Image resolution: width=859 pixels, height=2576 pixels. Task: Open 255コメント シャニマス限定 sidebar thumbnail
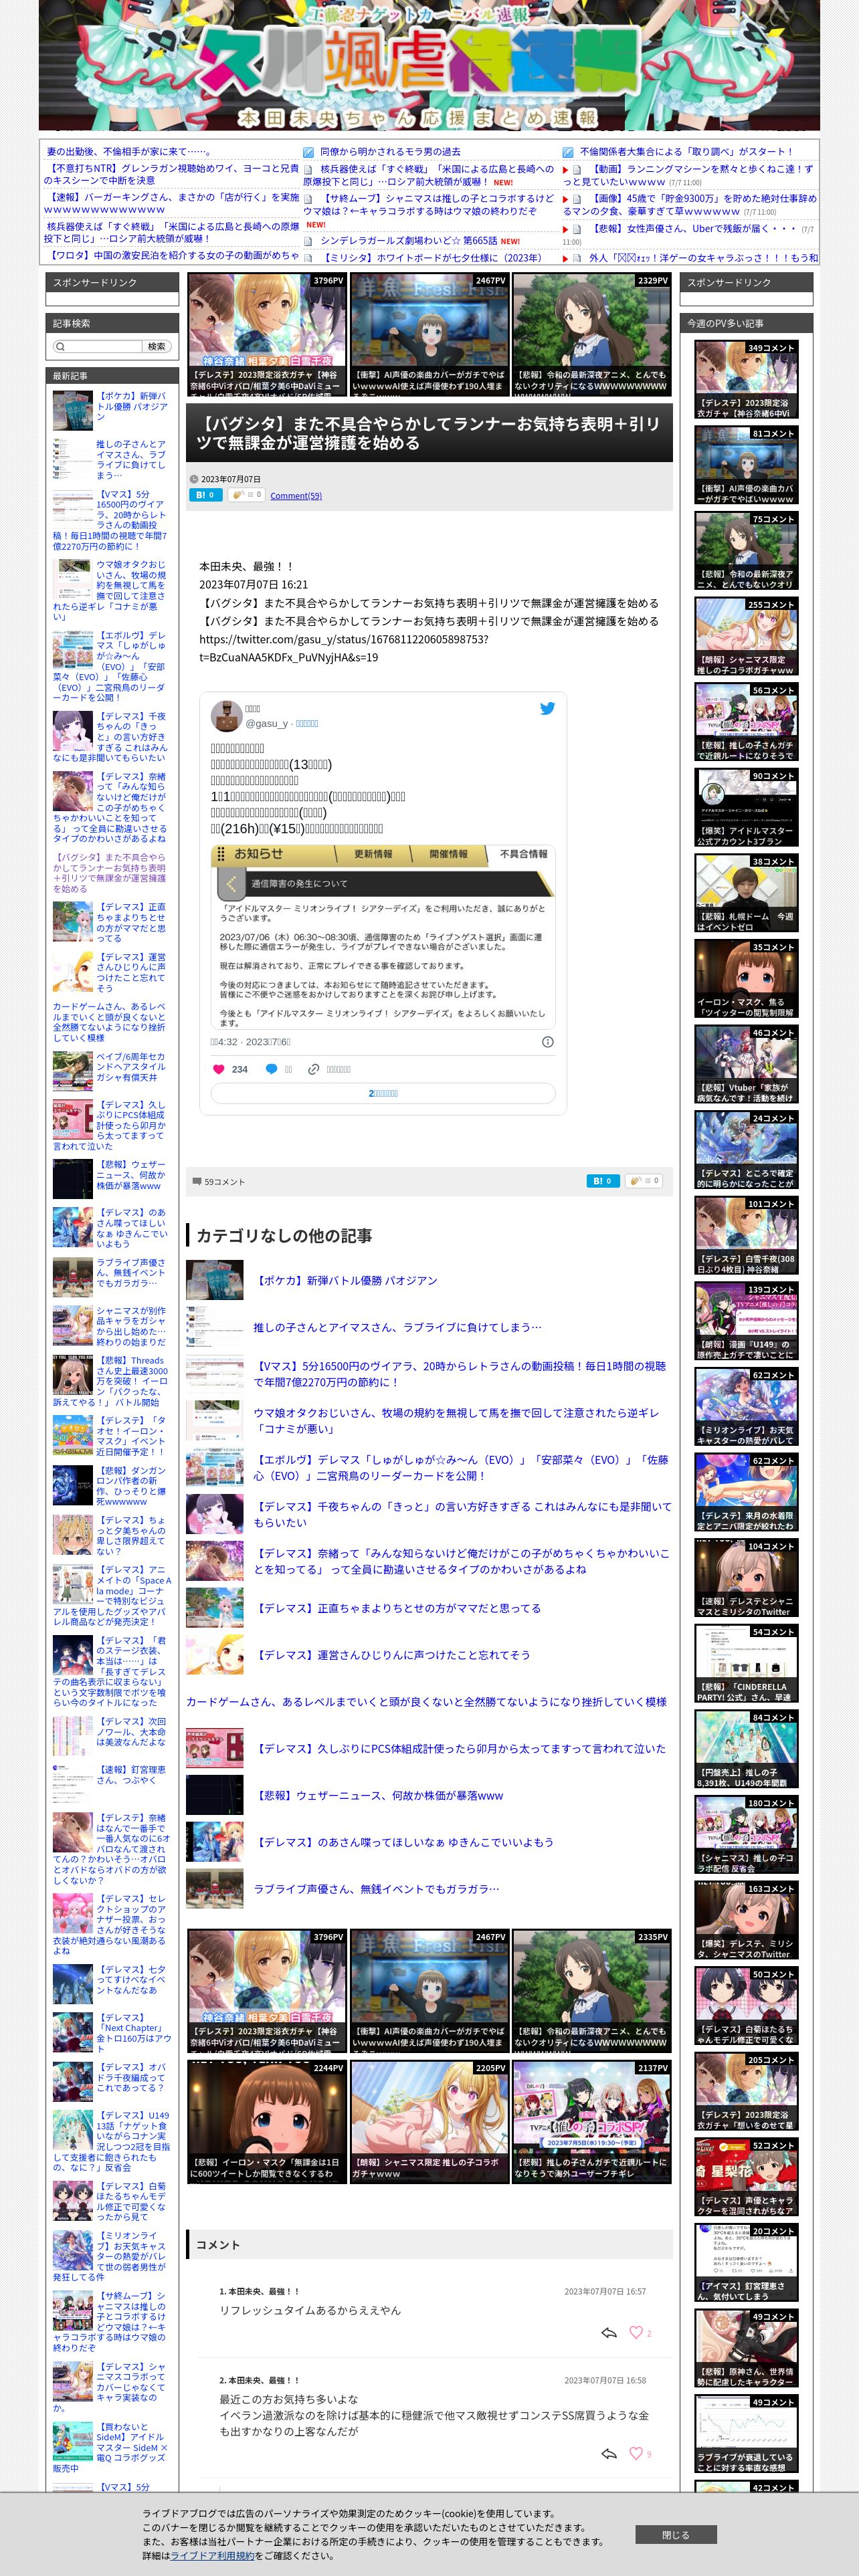[746, 637]
